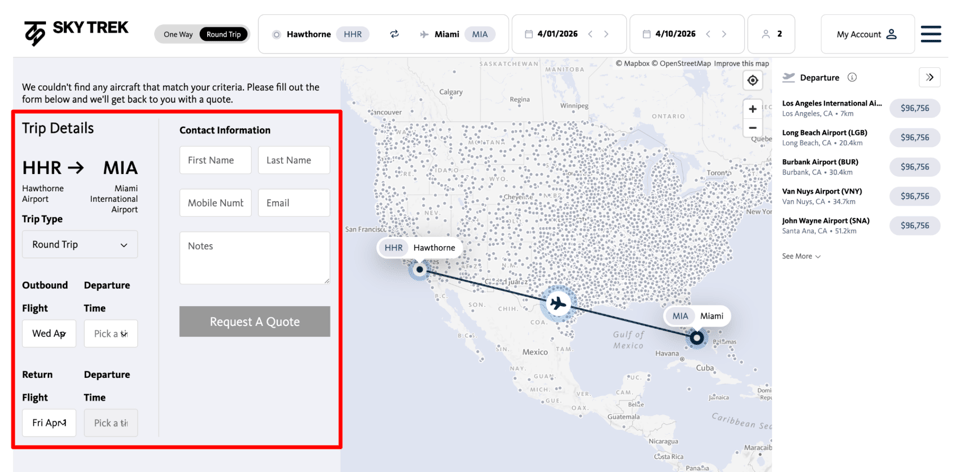
Task: Swap origin and destination airports
Action: (394, 34)
